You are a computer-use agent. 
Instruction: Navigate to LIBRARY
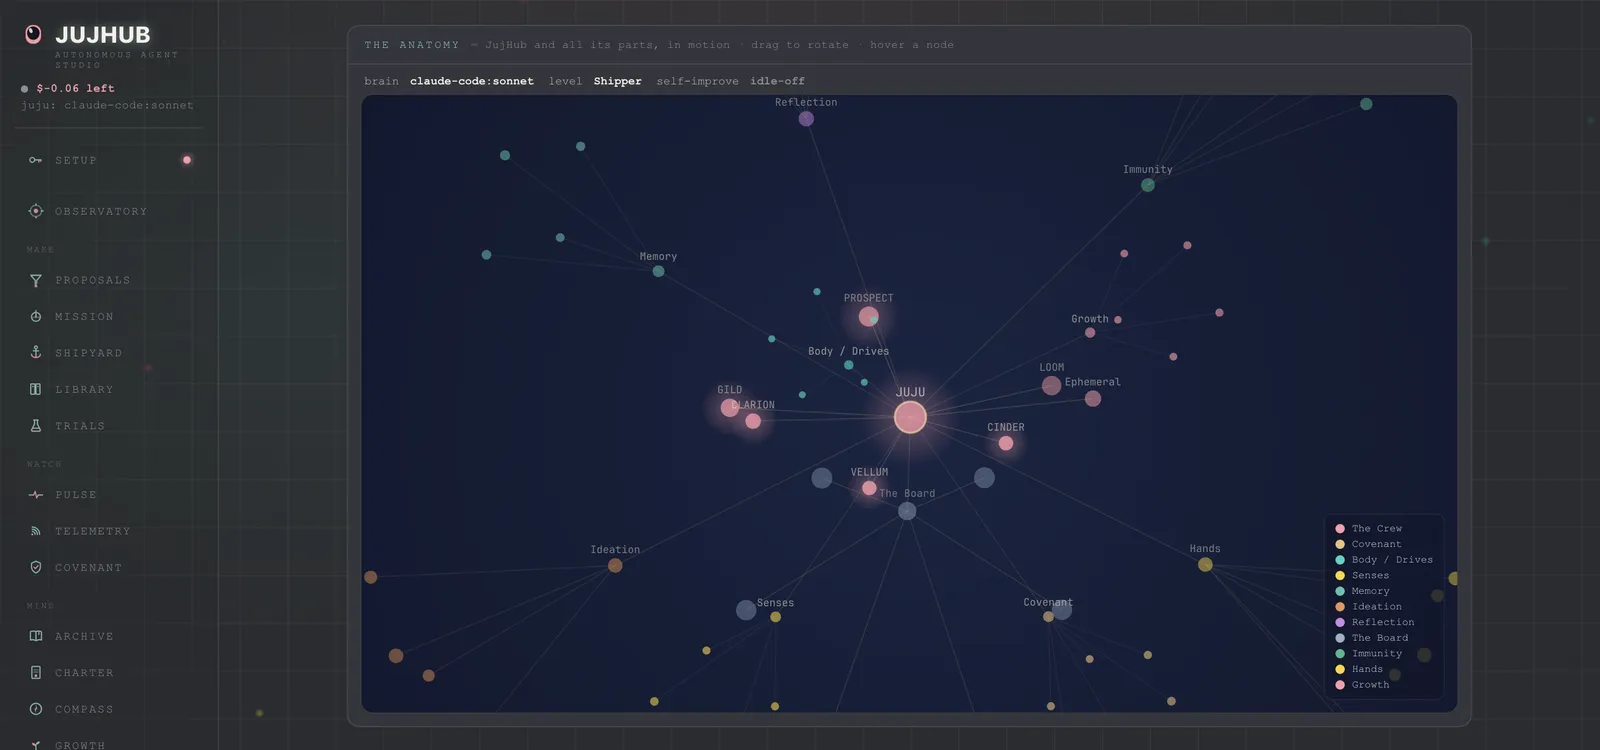[x=84, y=390]
